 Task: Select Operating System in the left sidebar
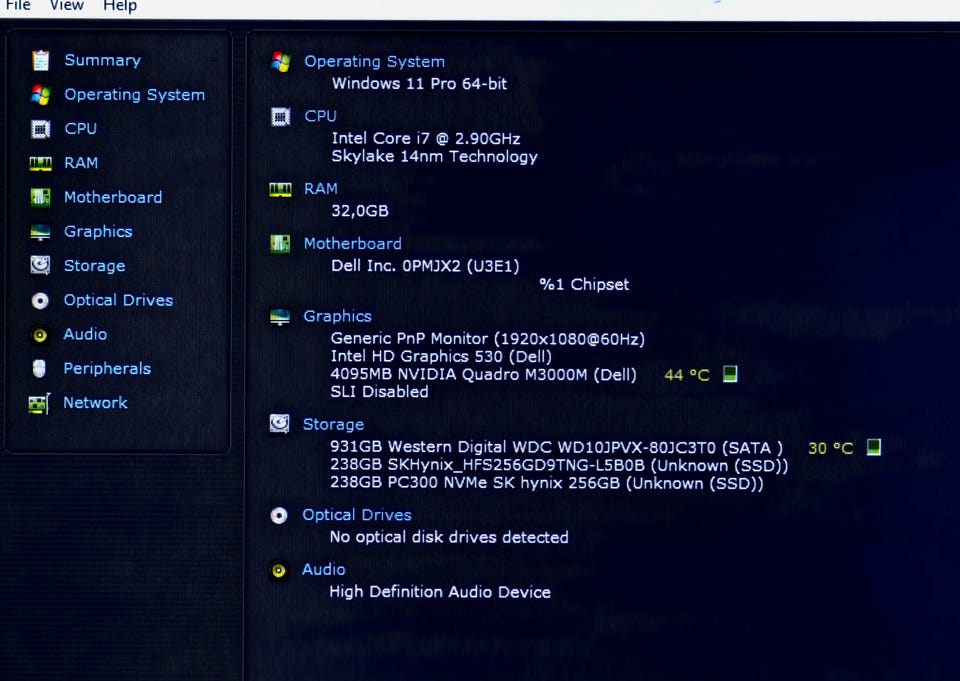tap(134, 95)
